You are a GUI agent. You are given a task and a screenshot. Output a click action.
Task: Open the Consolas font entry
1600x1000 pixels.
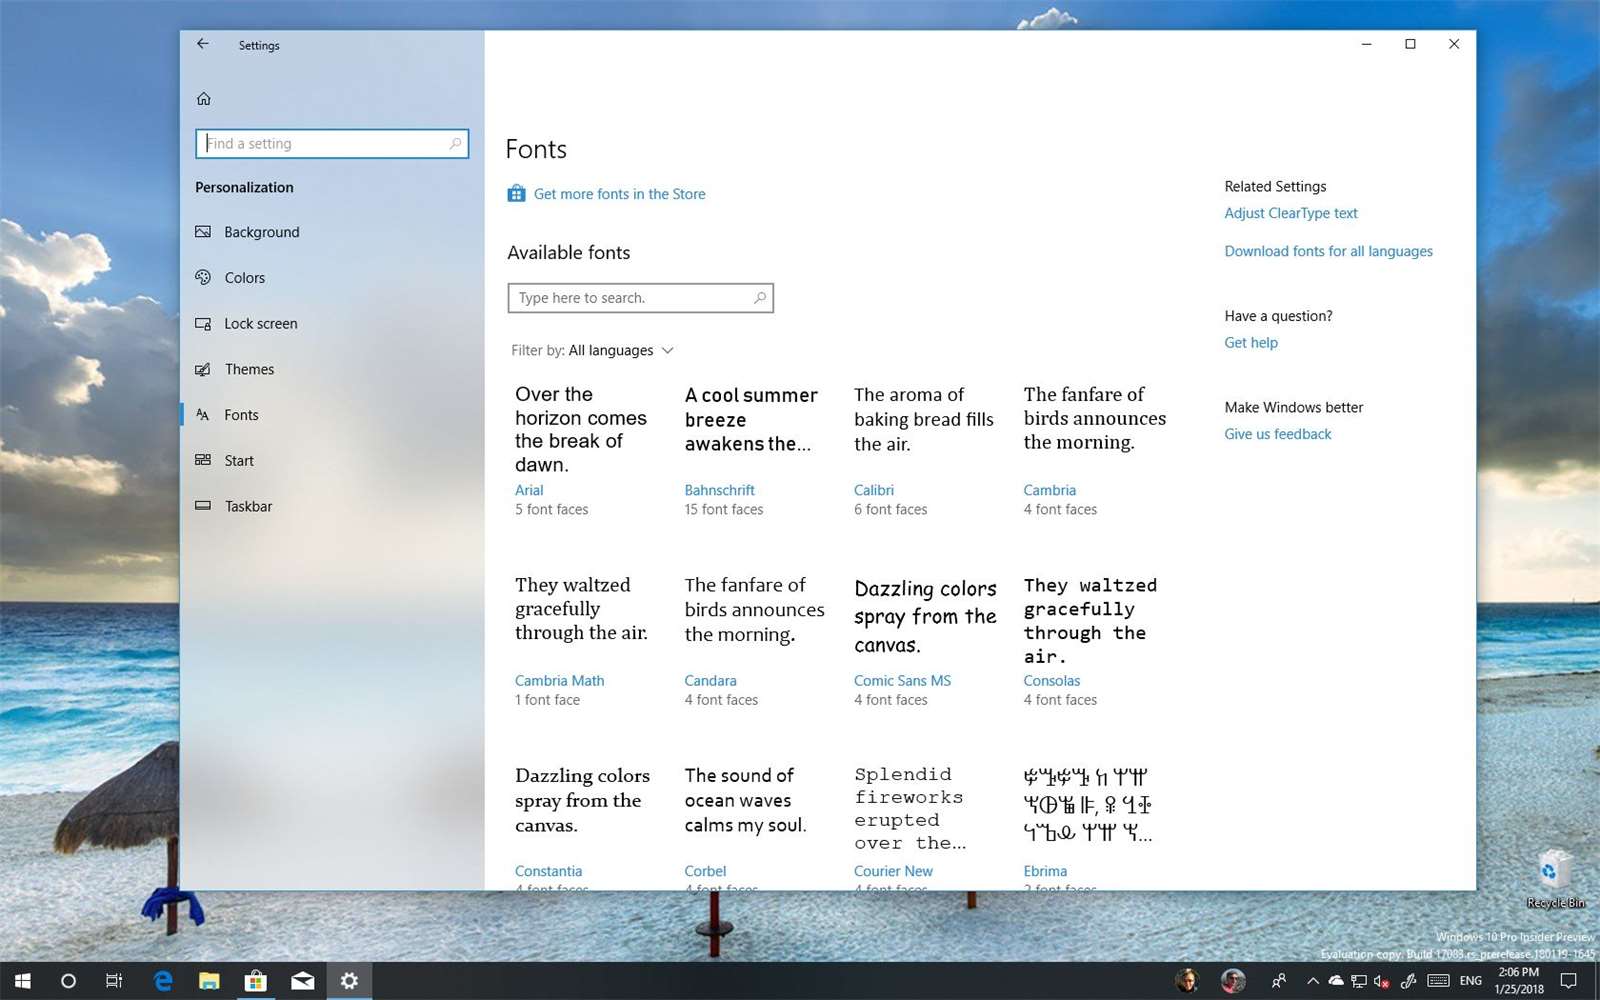tap(1052, 680)
